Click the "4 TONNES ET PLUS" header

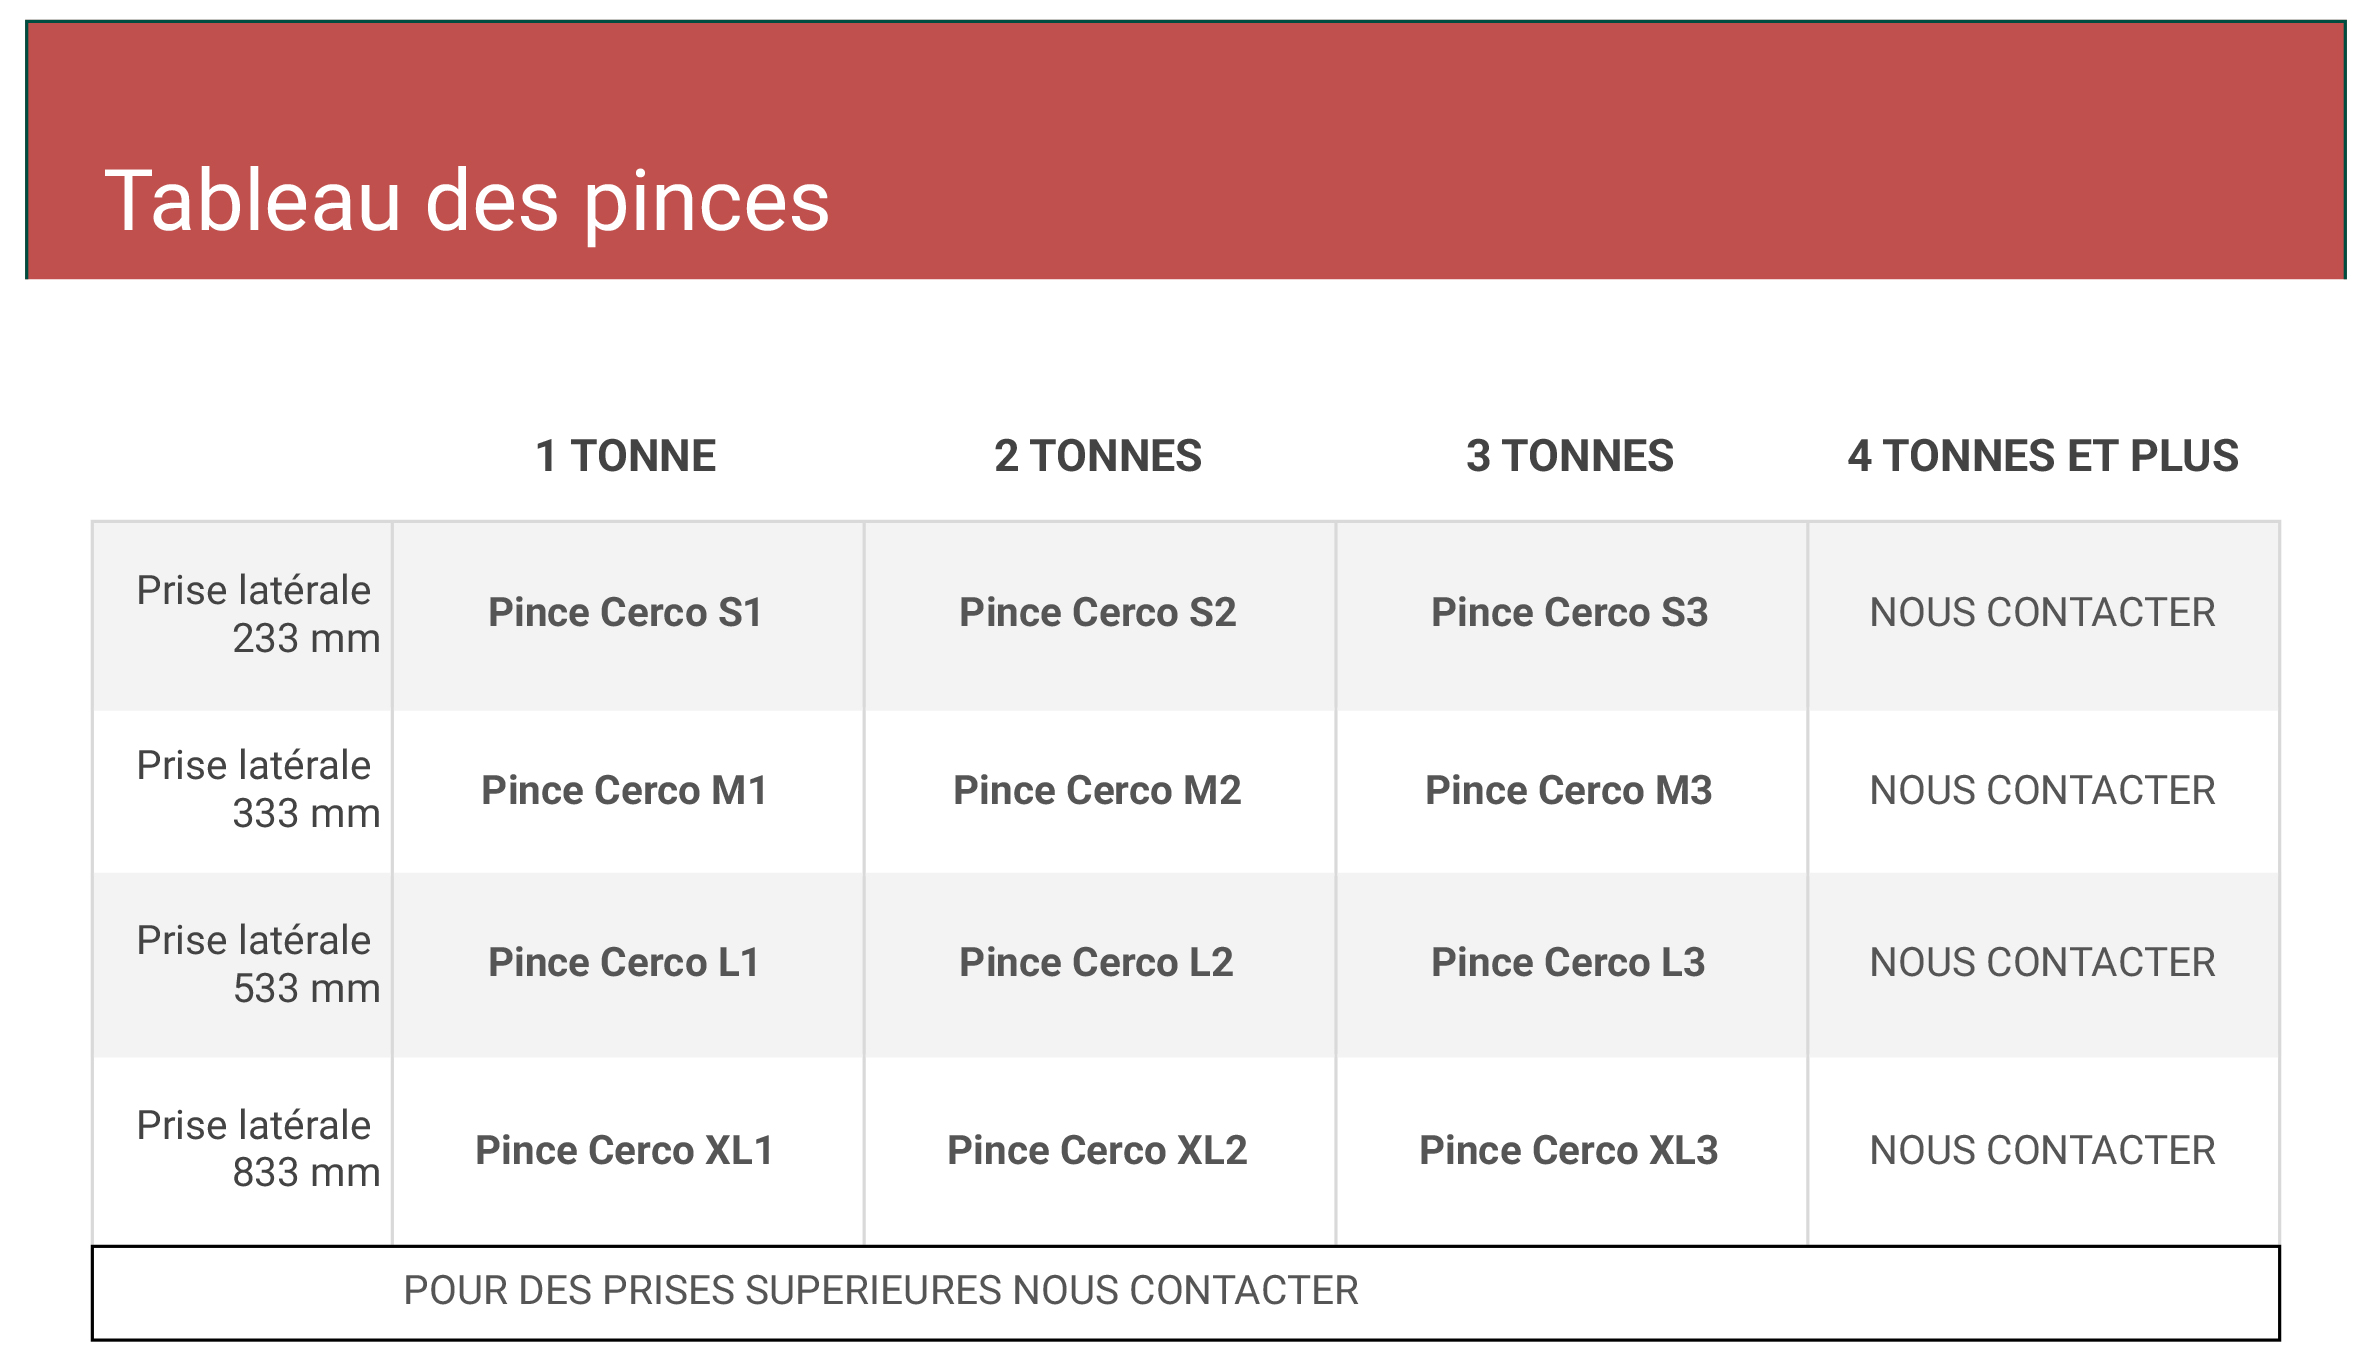(2043, 456)
